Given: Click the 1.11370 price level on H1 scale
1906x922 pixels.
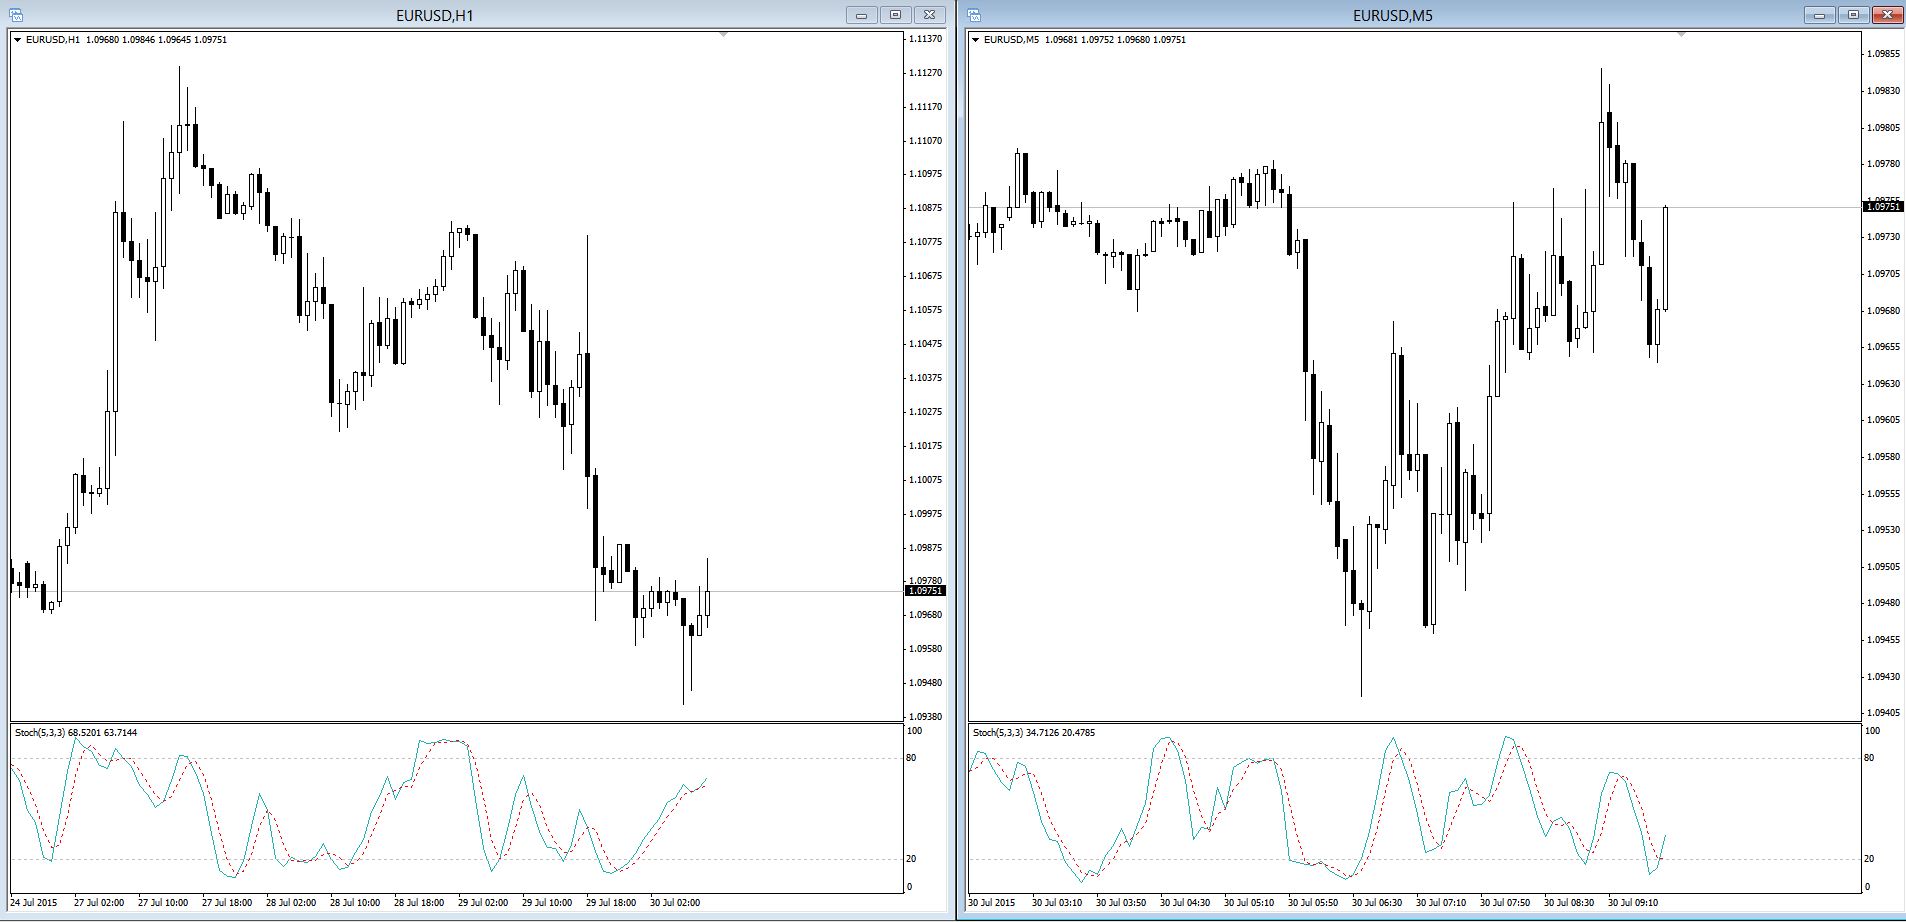Looking at the screenshot, I should tap(926, 39).
